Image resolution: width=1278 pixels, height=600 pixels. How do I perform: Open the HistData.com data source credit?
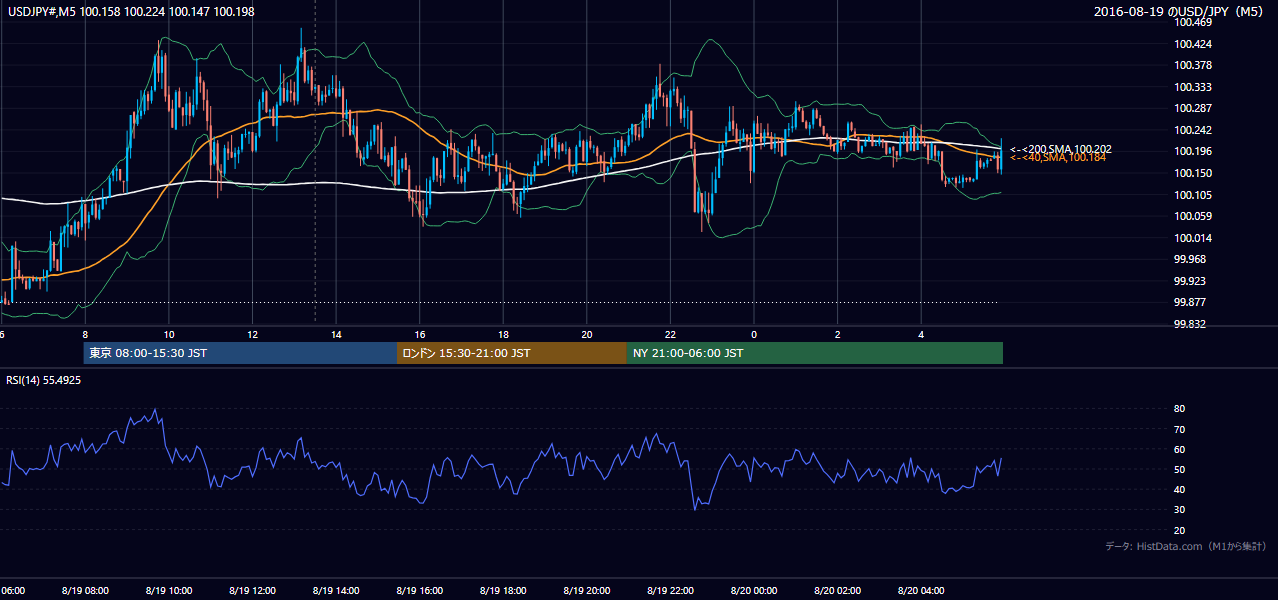(x=1185, y=546)
